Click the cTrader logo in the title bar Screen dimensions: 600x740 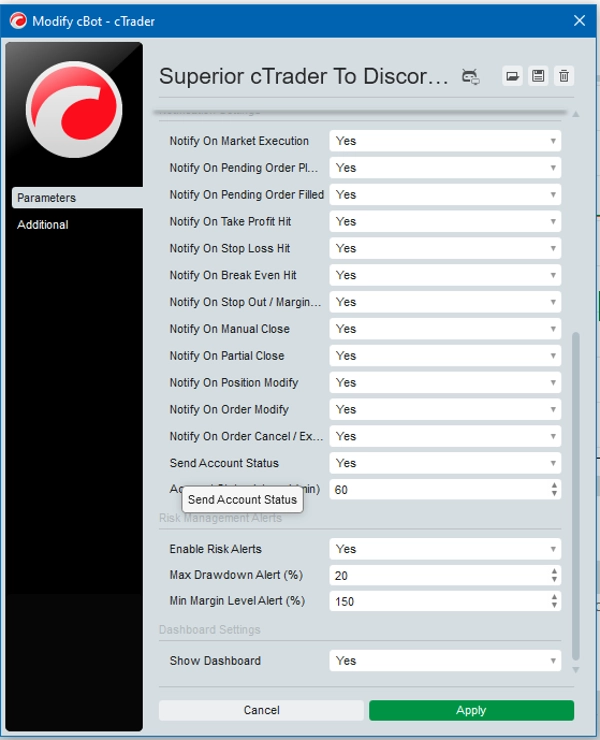click(18, 21)
